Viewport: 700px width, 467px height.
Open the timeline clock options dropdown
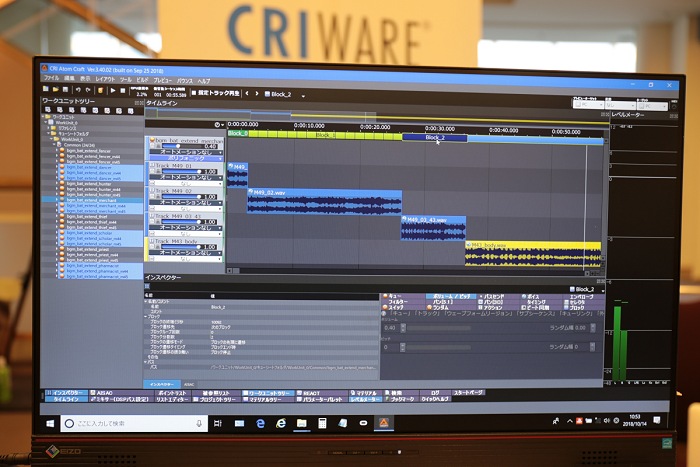(219, 125)
